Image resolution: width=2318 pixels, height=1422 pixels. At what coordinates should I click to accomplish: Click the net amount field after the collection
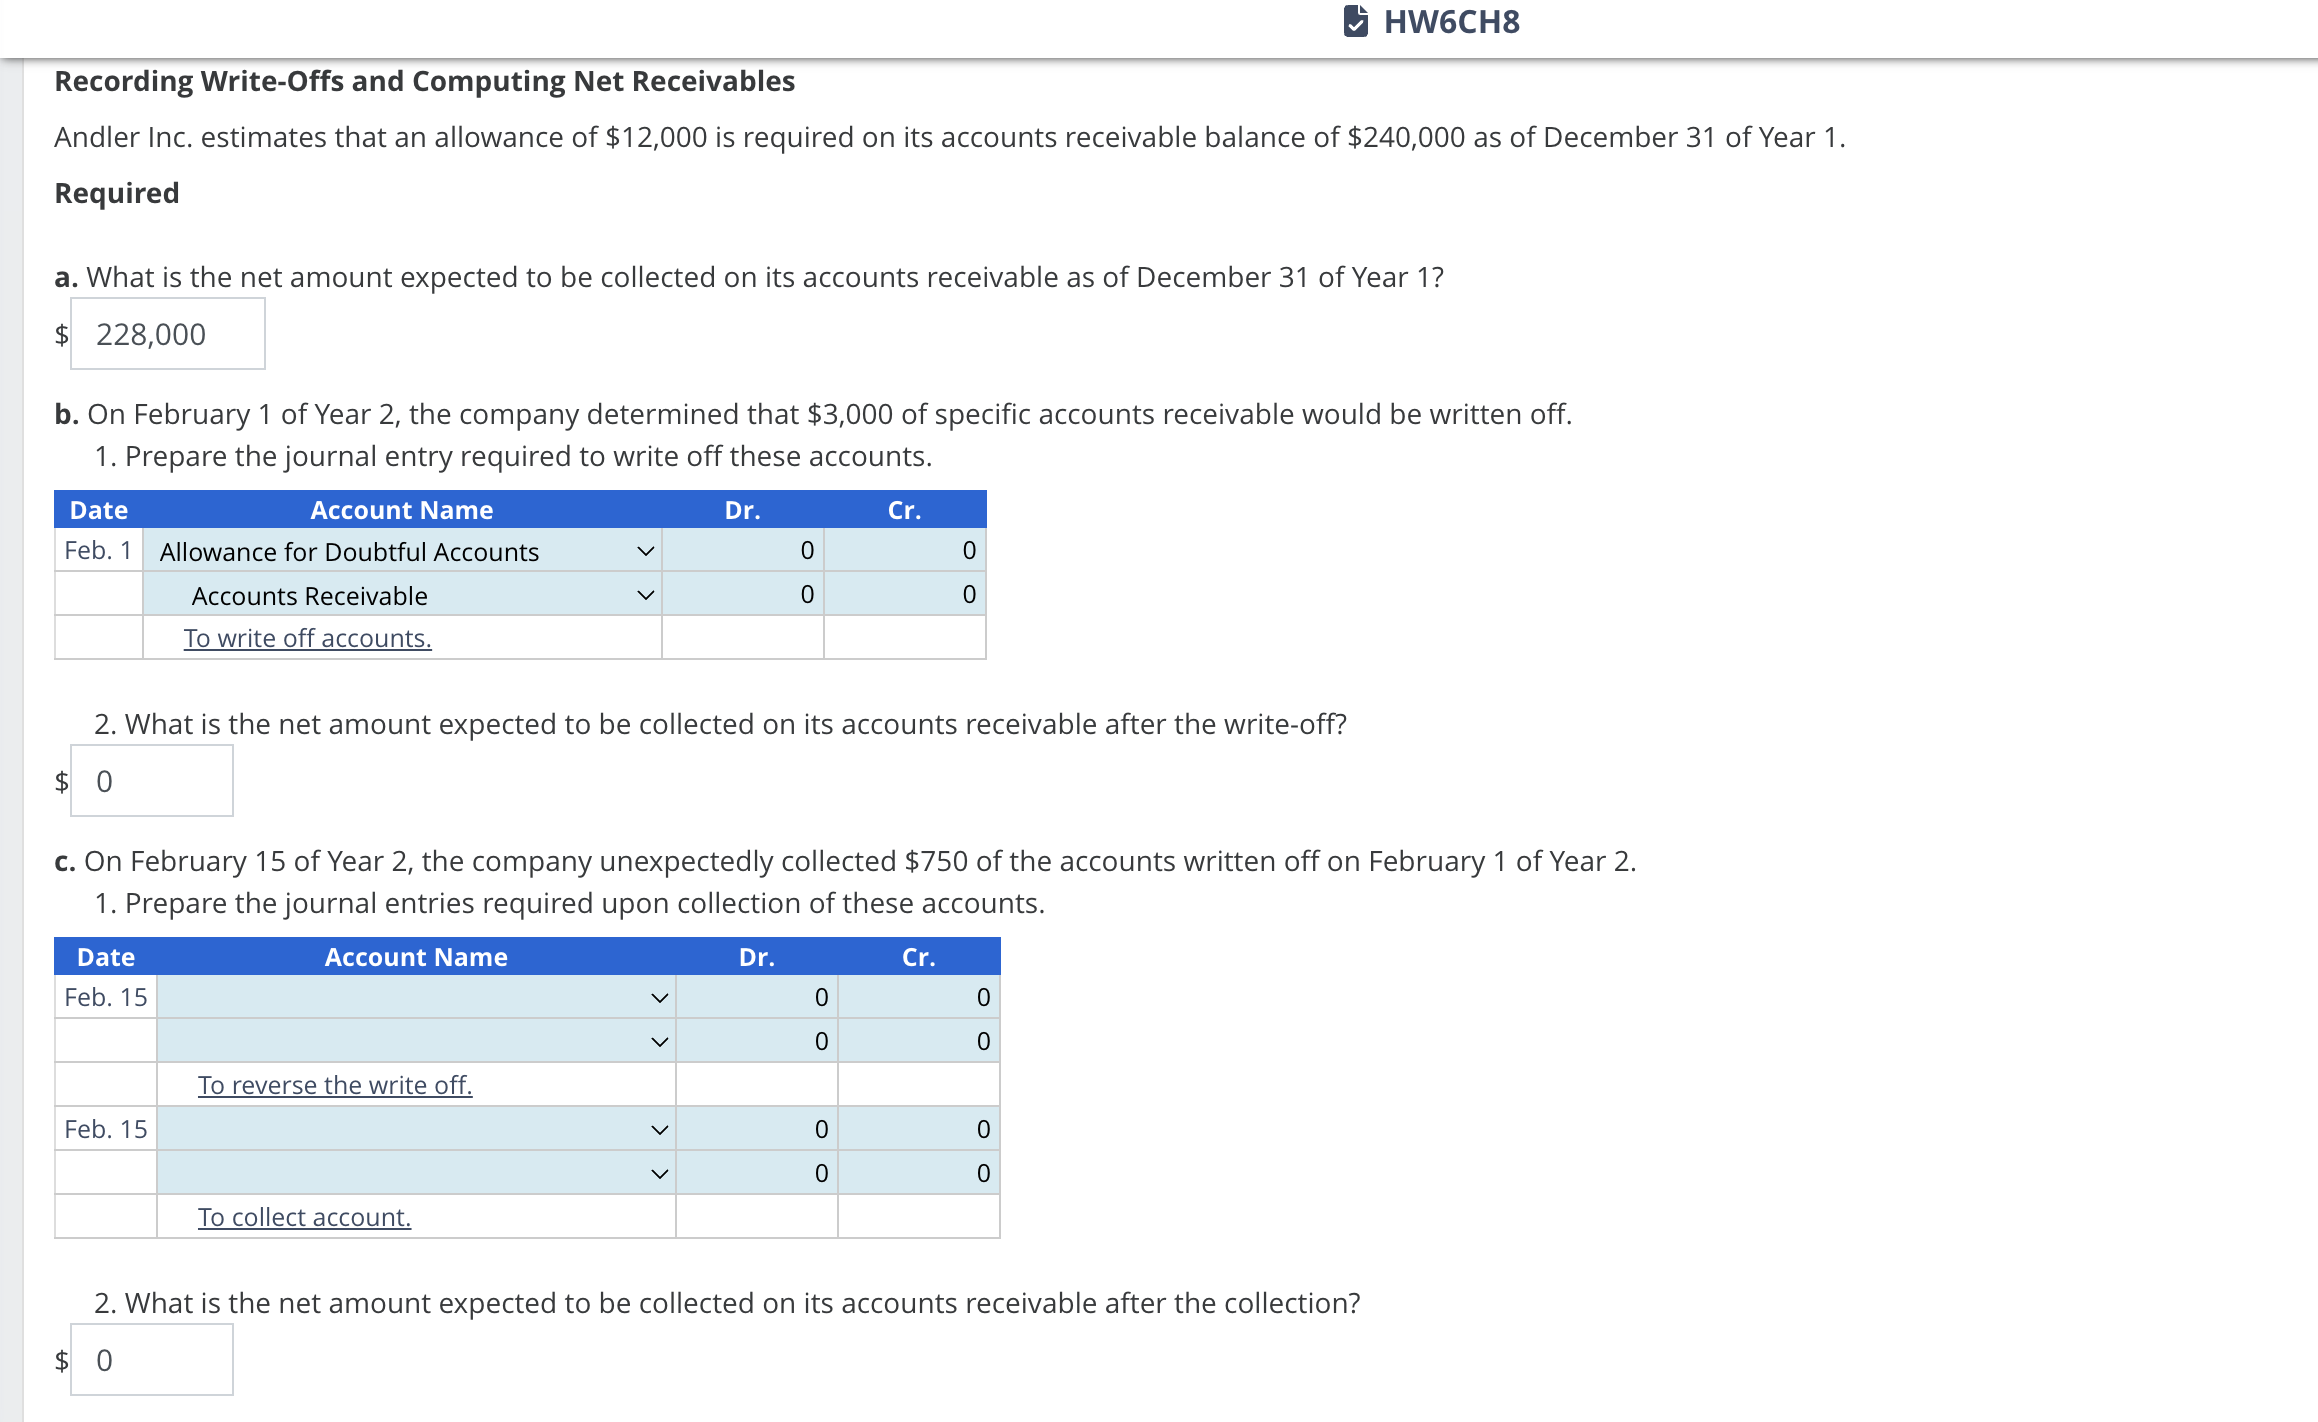pyautogui.click(x=150, y=1359)
